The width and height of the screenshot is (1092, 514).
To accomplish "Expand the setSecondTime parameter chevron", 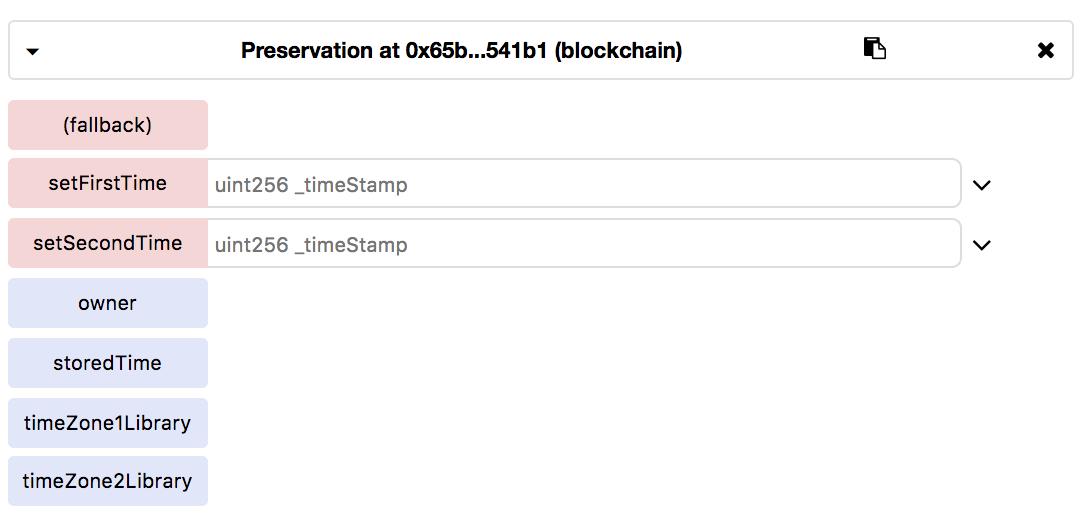I will [x=981, y=245].
